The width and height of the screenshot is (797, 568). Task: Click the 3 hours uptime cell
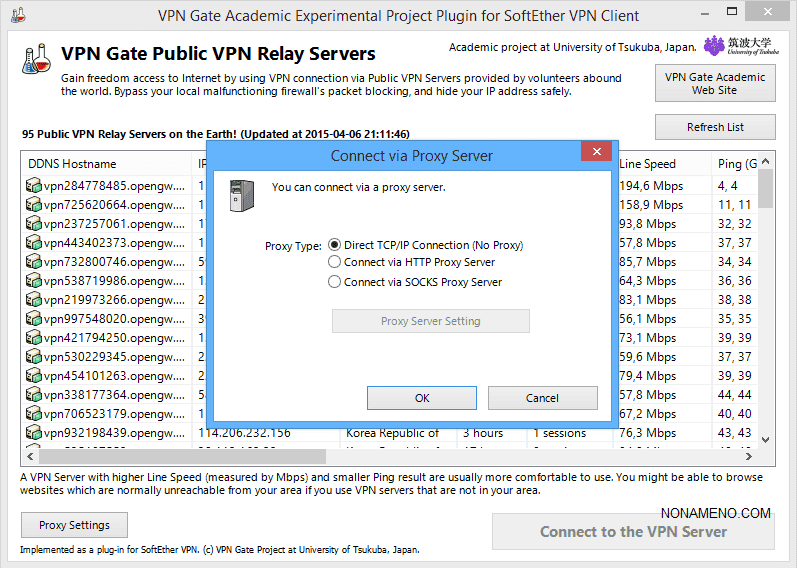click(x=483, y=433)
